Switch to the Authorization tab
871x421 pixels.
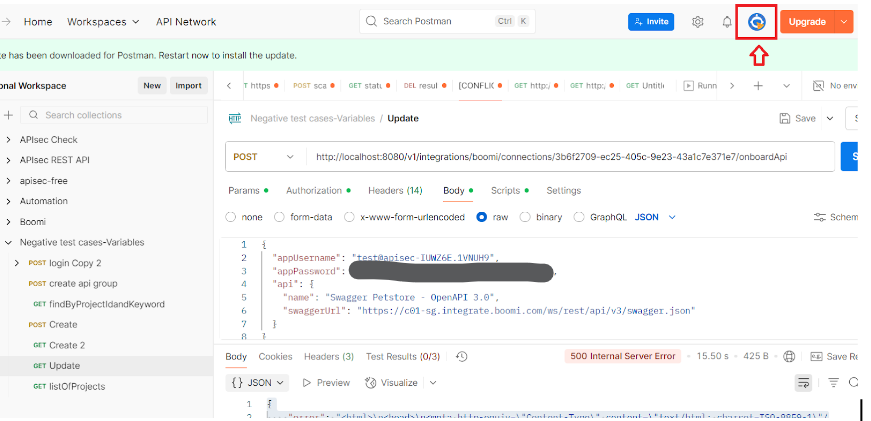tap(314, 190)
